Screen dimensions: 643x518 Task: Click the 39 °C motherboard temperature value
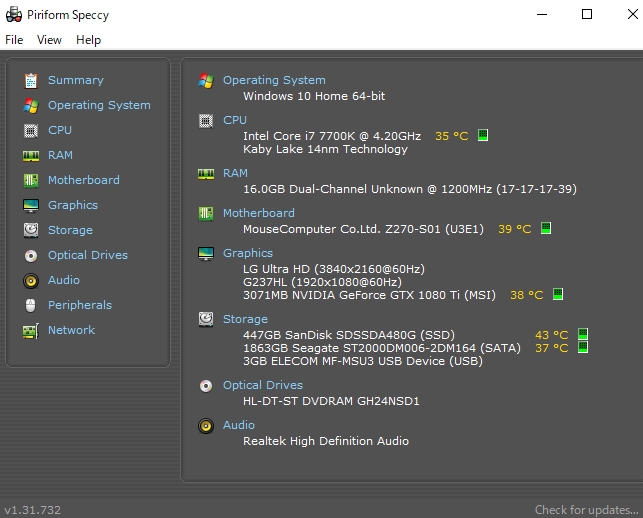515,229
